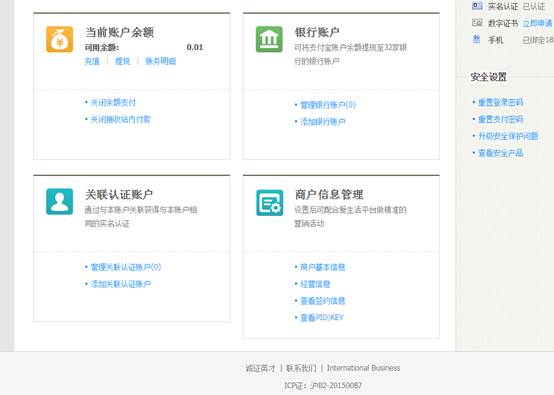
Task: Click the ICP证 license number text
Action: pos(323,385)
